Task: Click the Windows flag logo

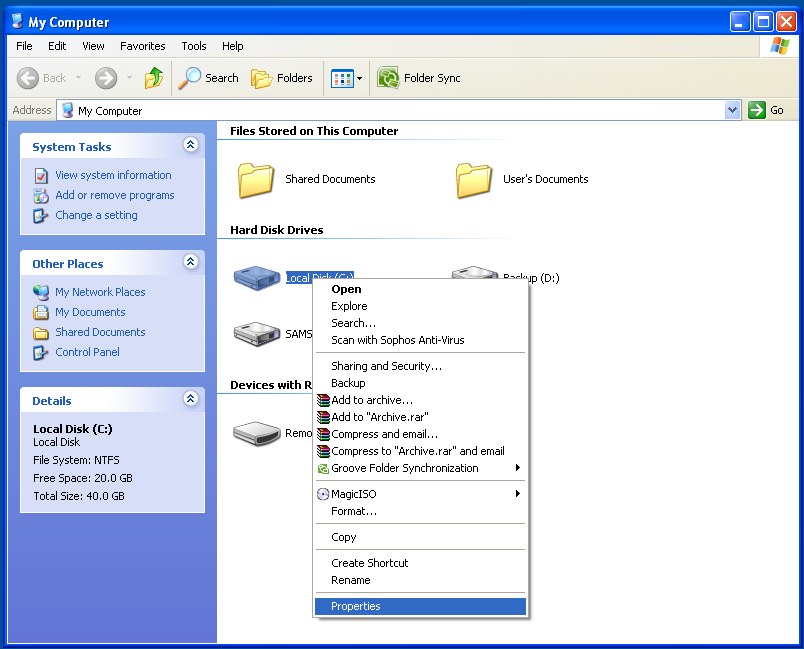Action: tap(779, 46)
